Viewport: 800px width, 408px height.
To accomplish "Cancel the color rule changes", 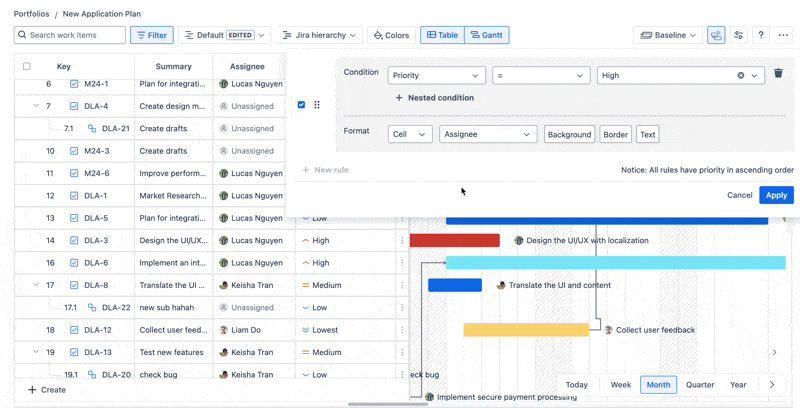I will pos(739,195).
